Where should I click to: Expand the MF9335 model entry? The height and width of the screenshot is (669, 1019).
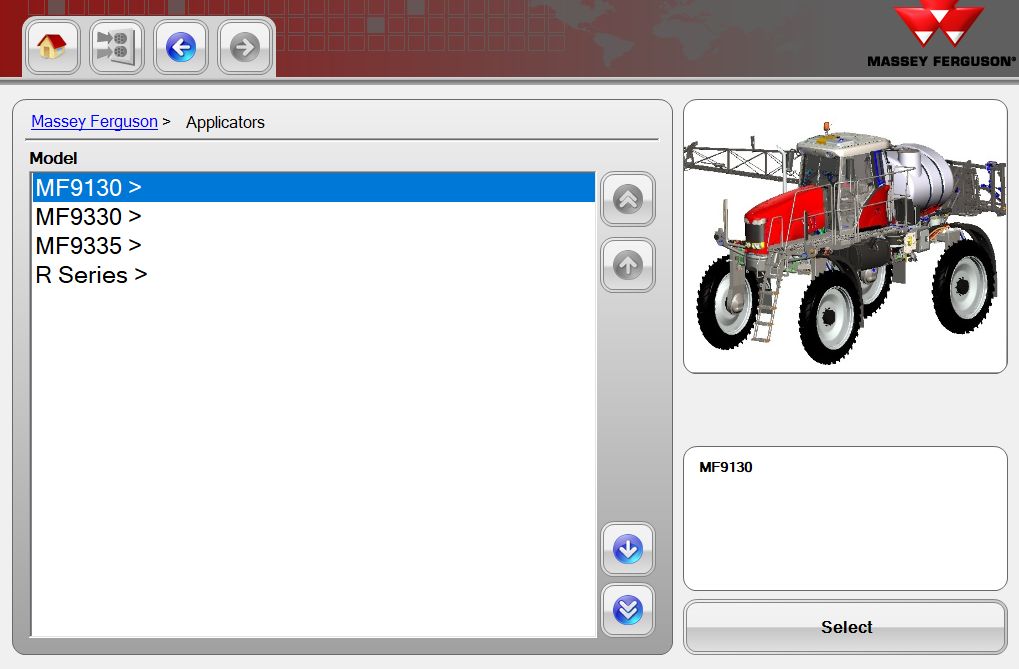[88, 245]
